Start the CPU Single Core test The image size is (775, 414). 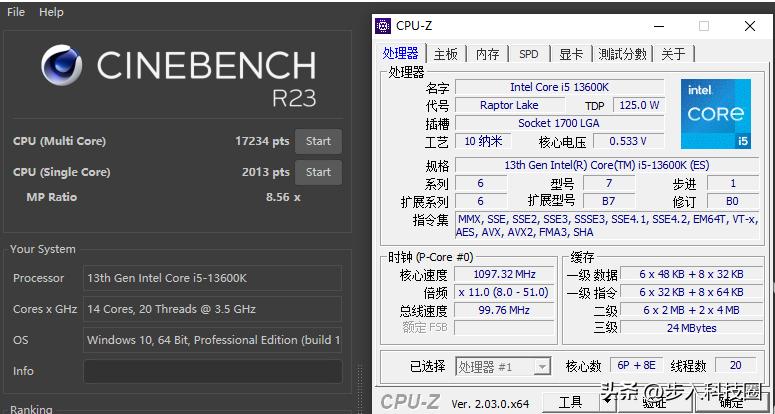(x=318, y=172)
